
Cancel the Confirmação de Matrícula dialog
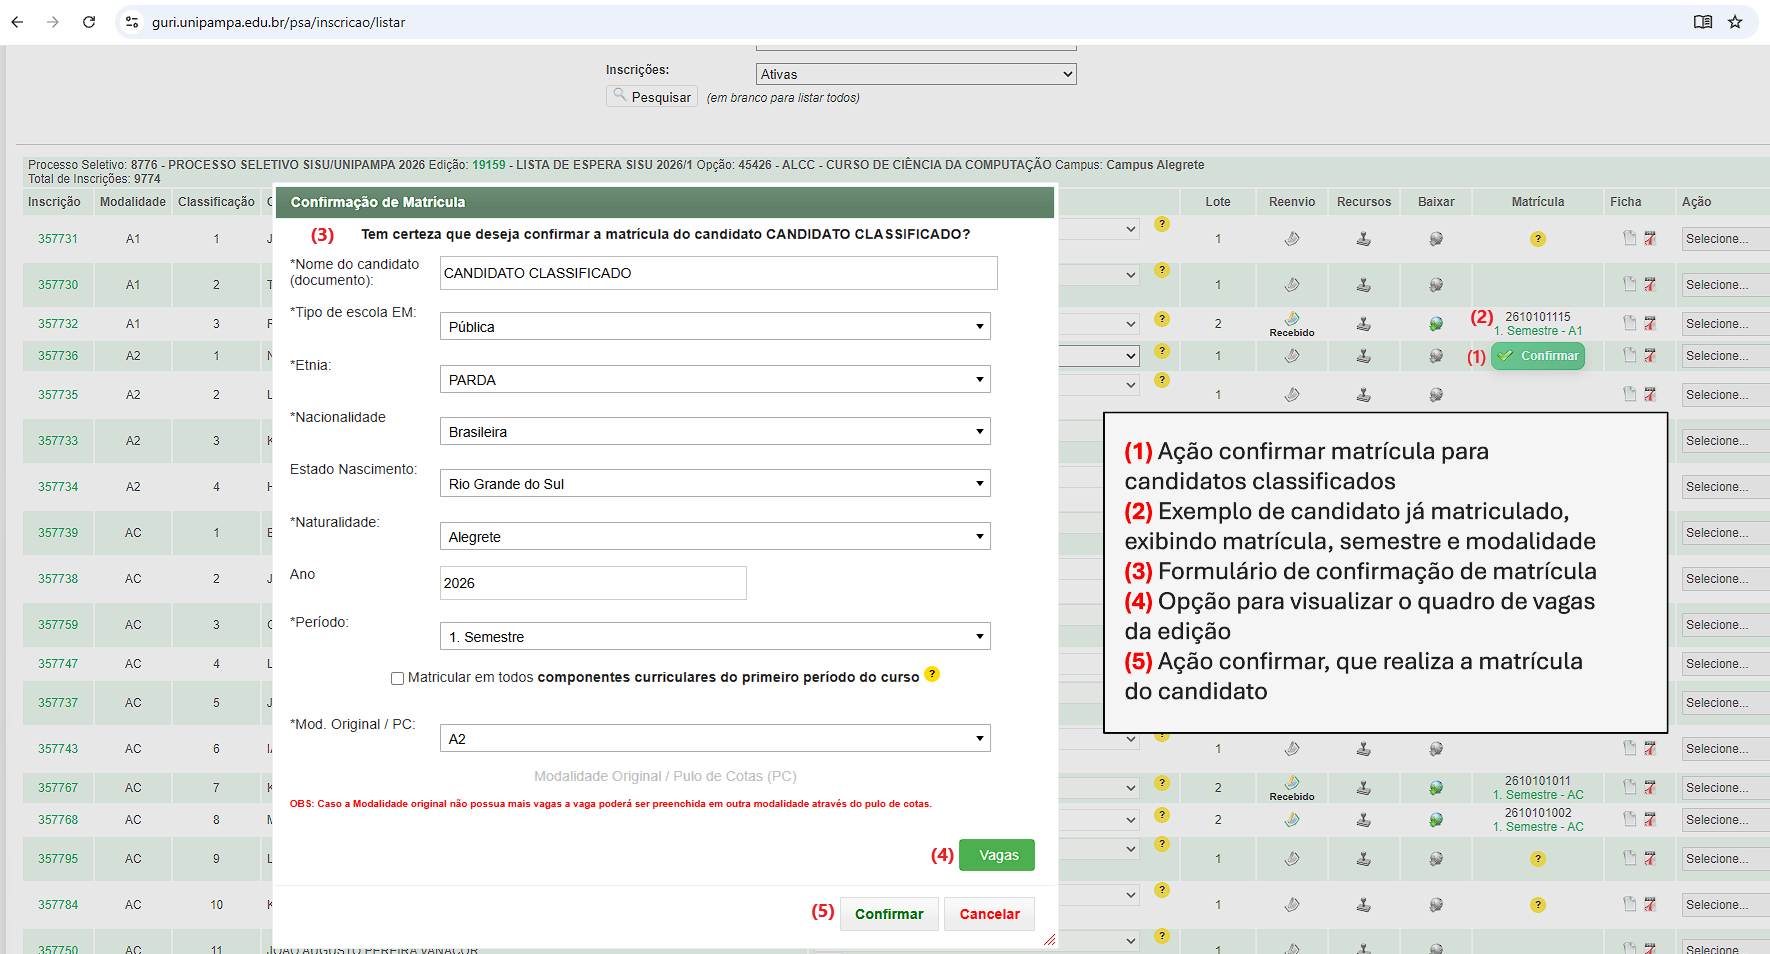pyautogui.click(x=990, y=914)
